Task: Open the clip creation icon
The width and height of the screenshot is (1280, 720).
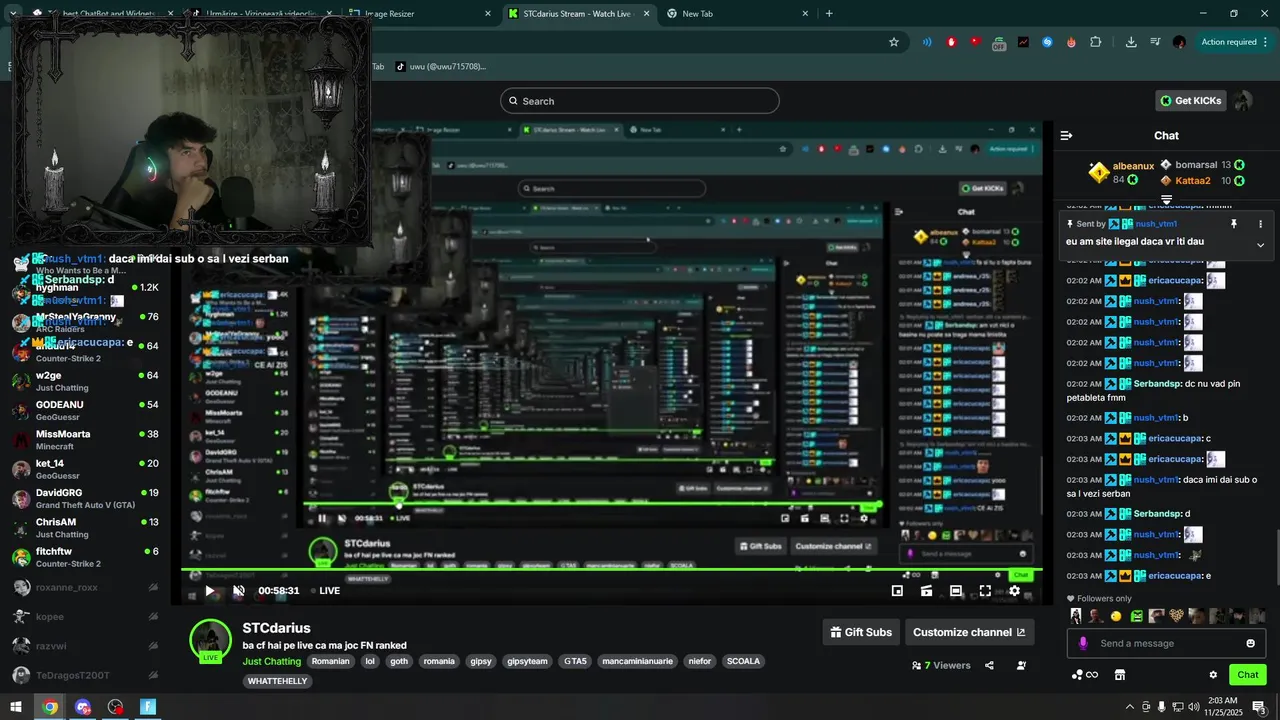Action: (927, 591)
